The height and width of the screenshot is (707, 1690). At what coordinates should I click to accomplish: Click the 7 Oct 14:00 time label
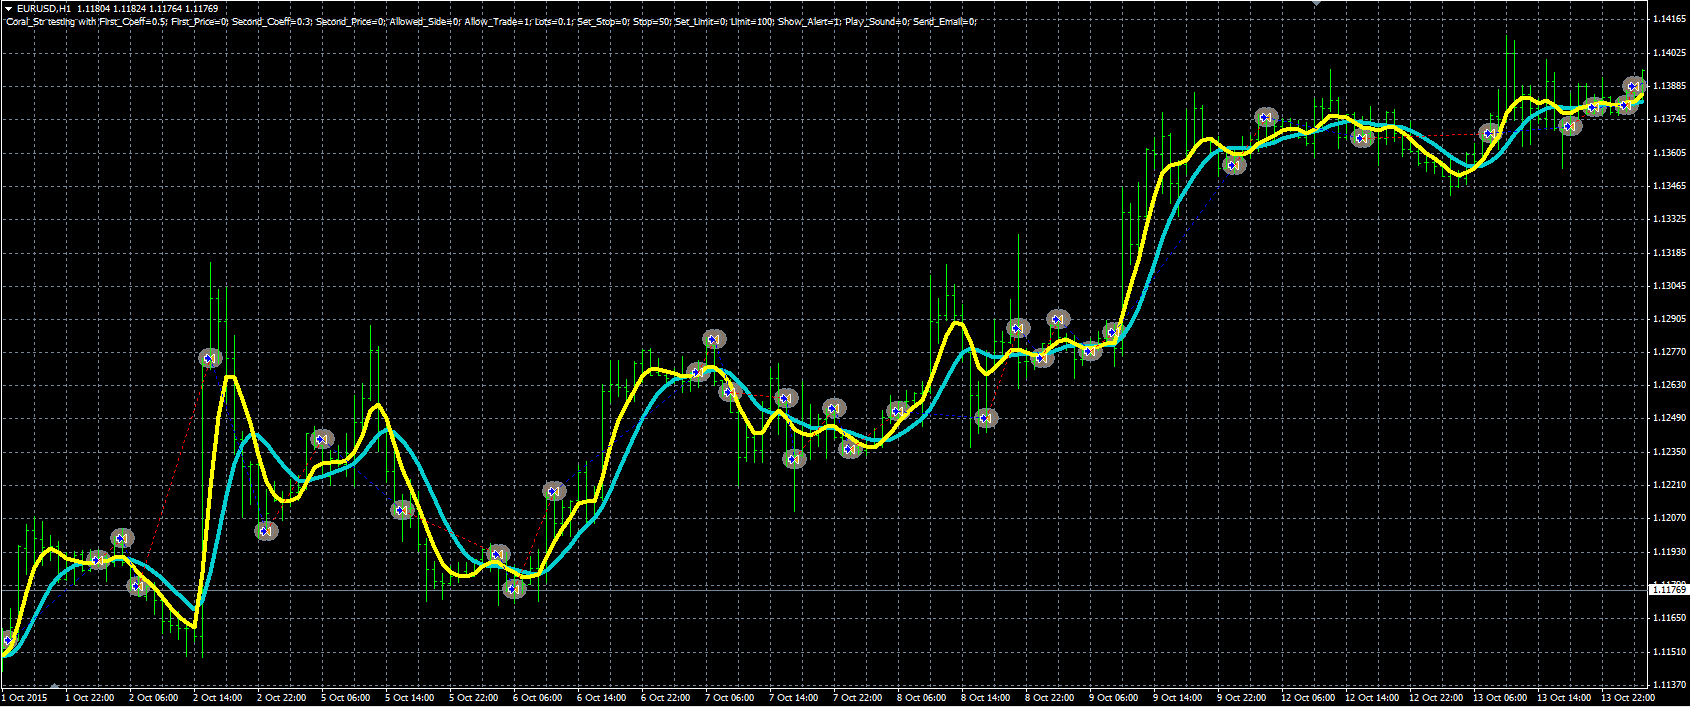(x=794, y=698)
